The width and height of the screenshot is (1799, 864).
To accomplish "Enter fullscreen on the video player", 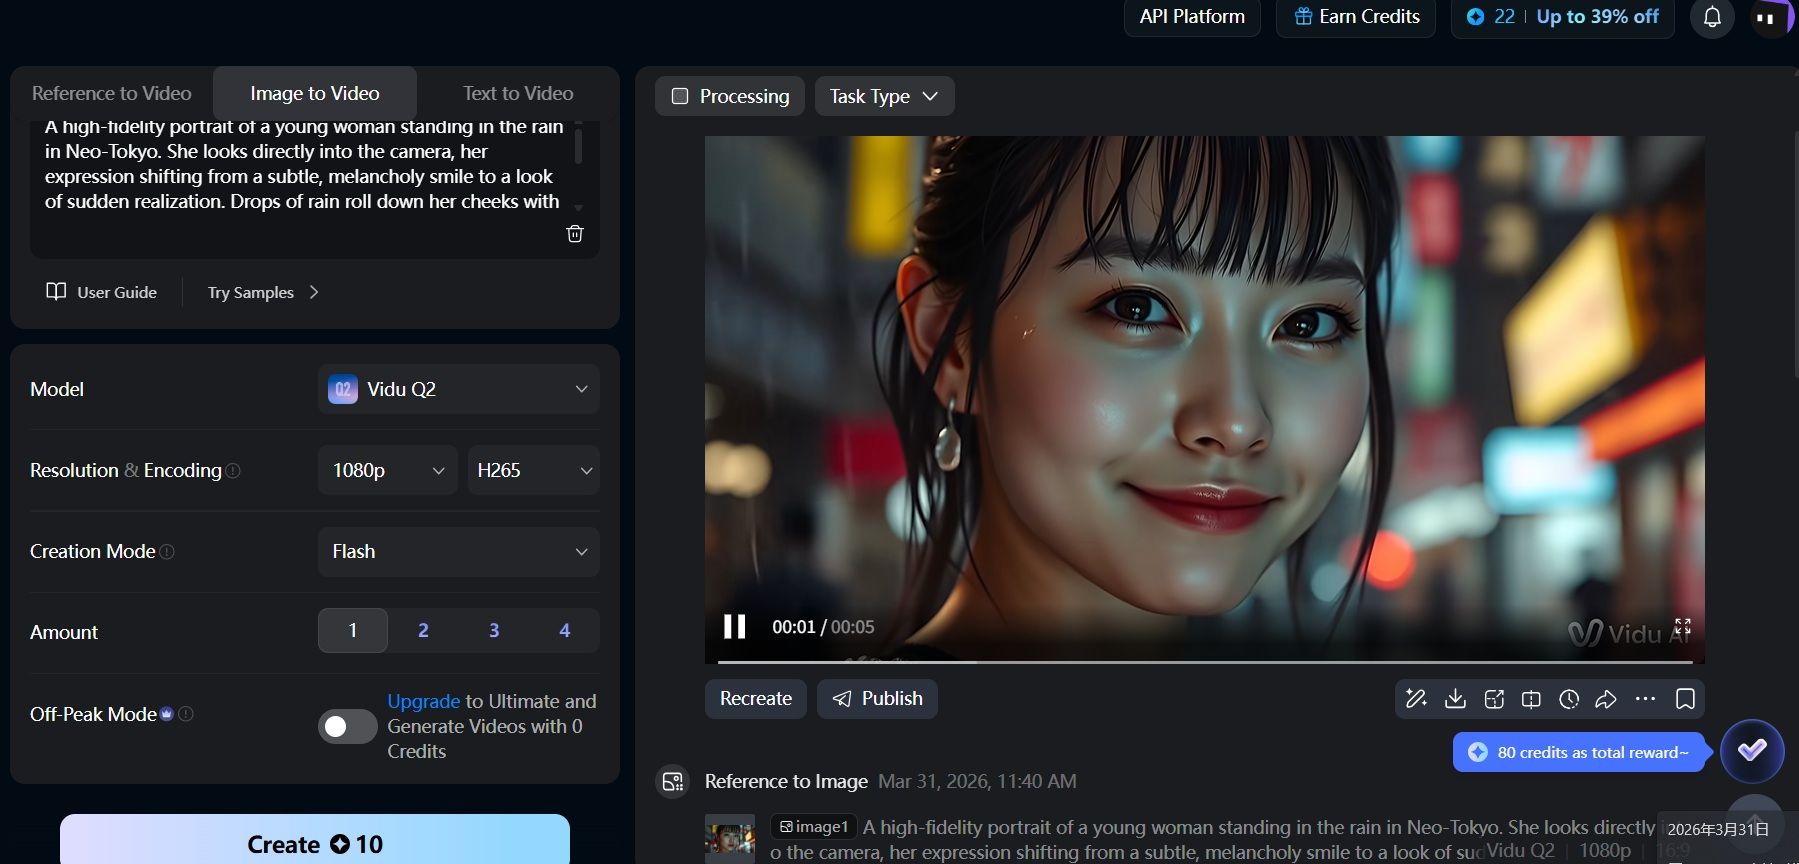I will pos(1683,626).
